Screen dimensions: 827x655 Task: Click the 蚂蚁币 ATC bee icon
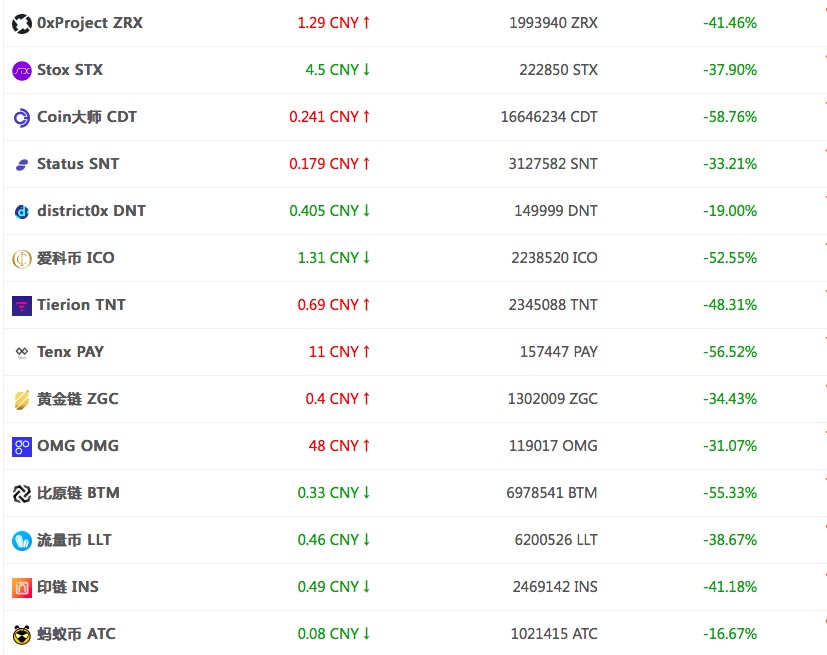click(22, 634)
